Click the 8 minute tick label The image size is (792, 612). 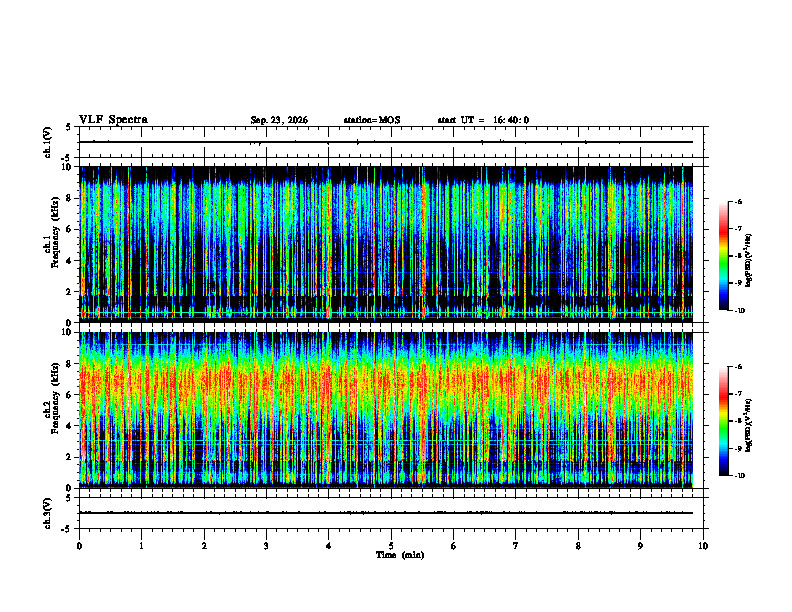(578, 546)
